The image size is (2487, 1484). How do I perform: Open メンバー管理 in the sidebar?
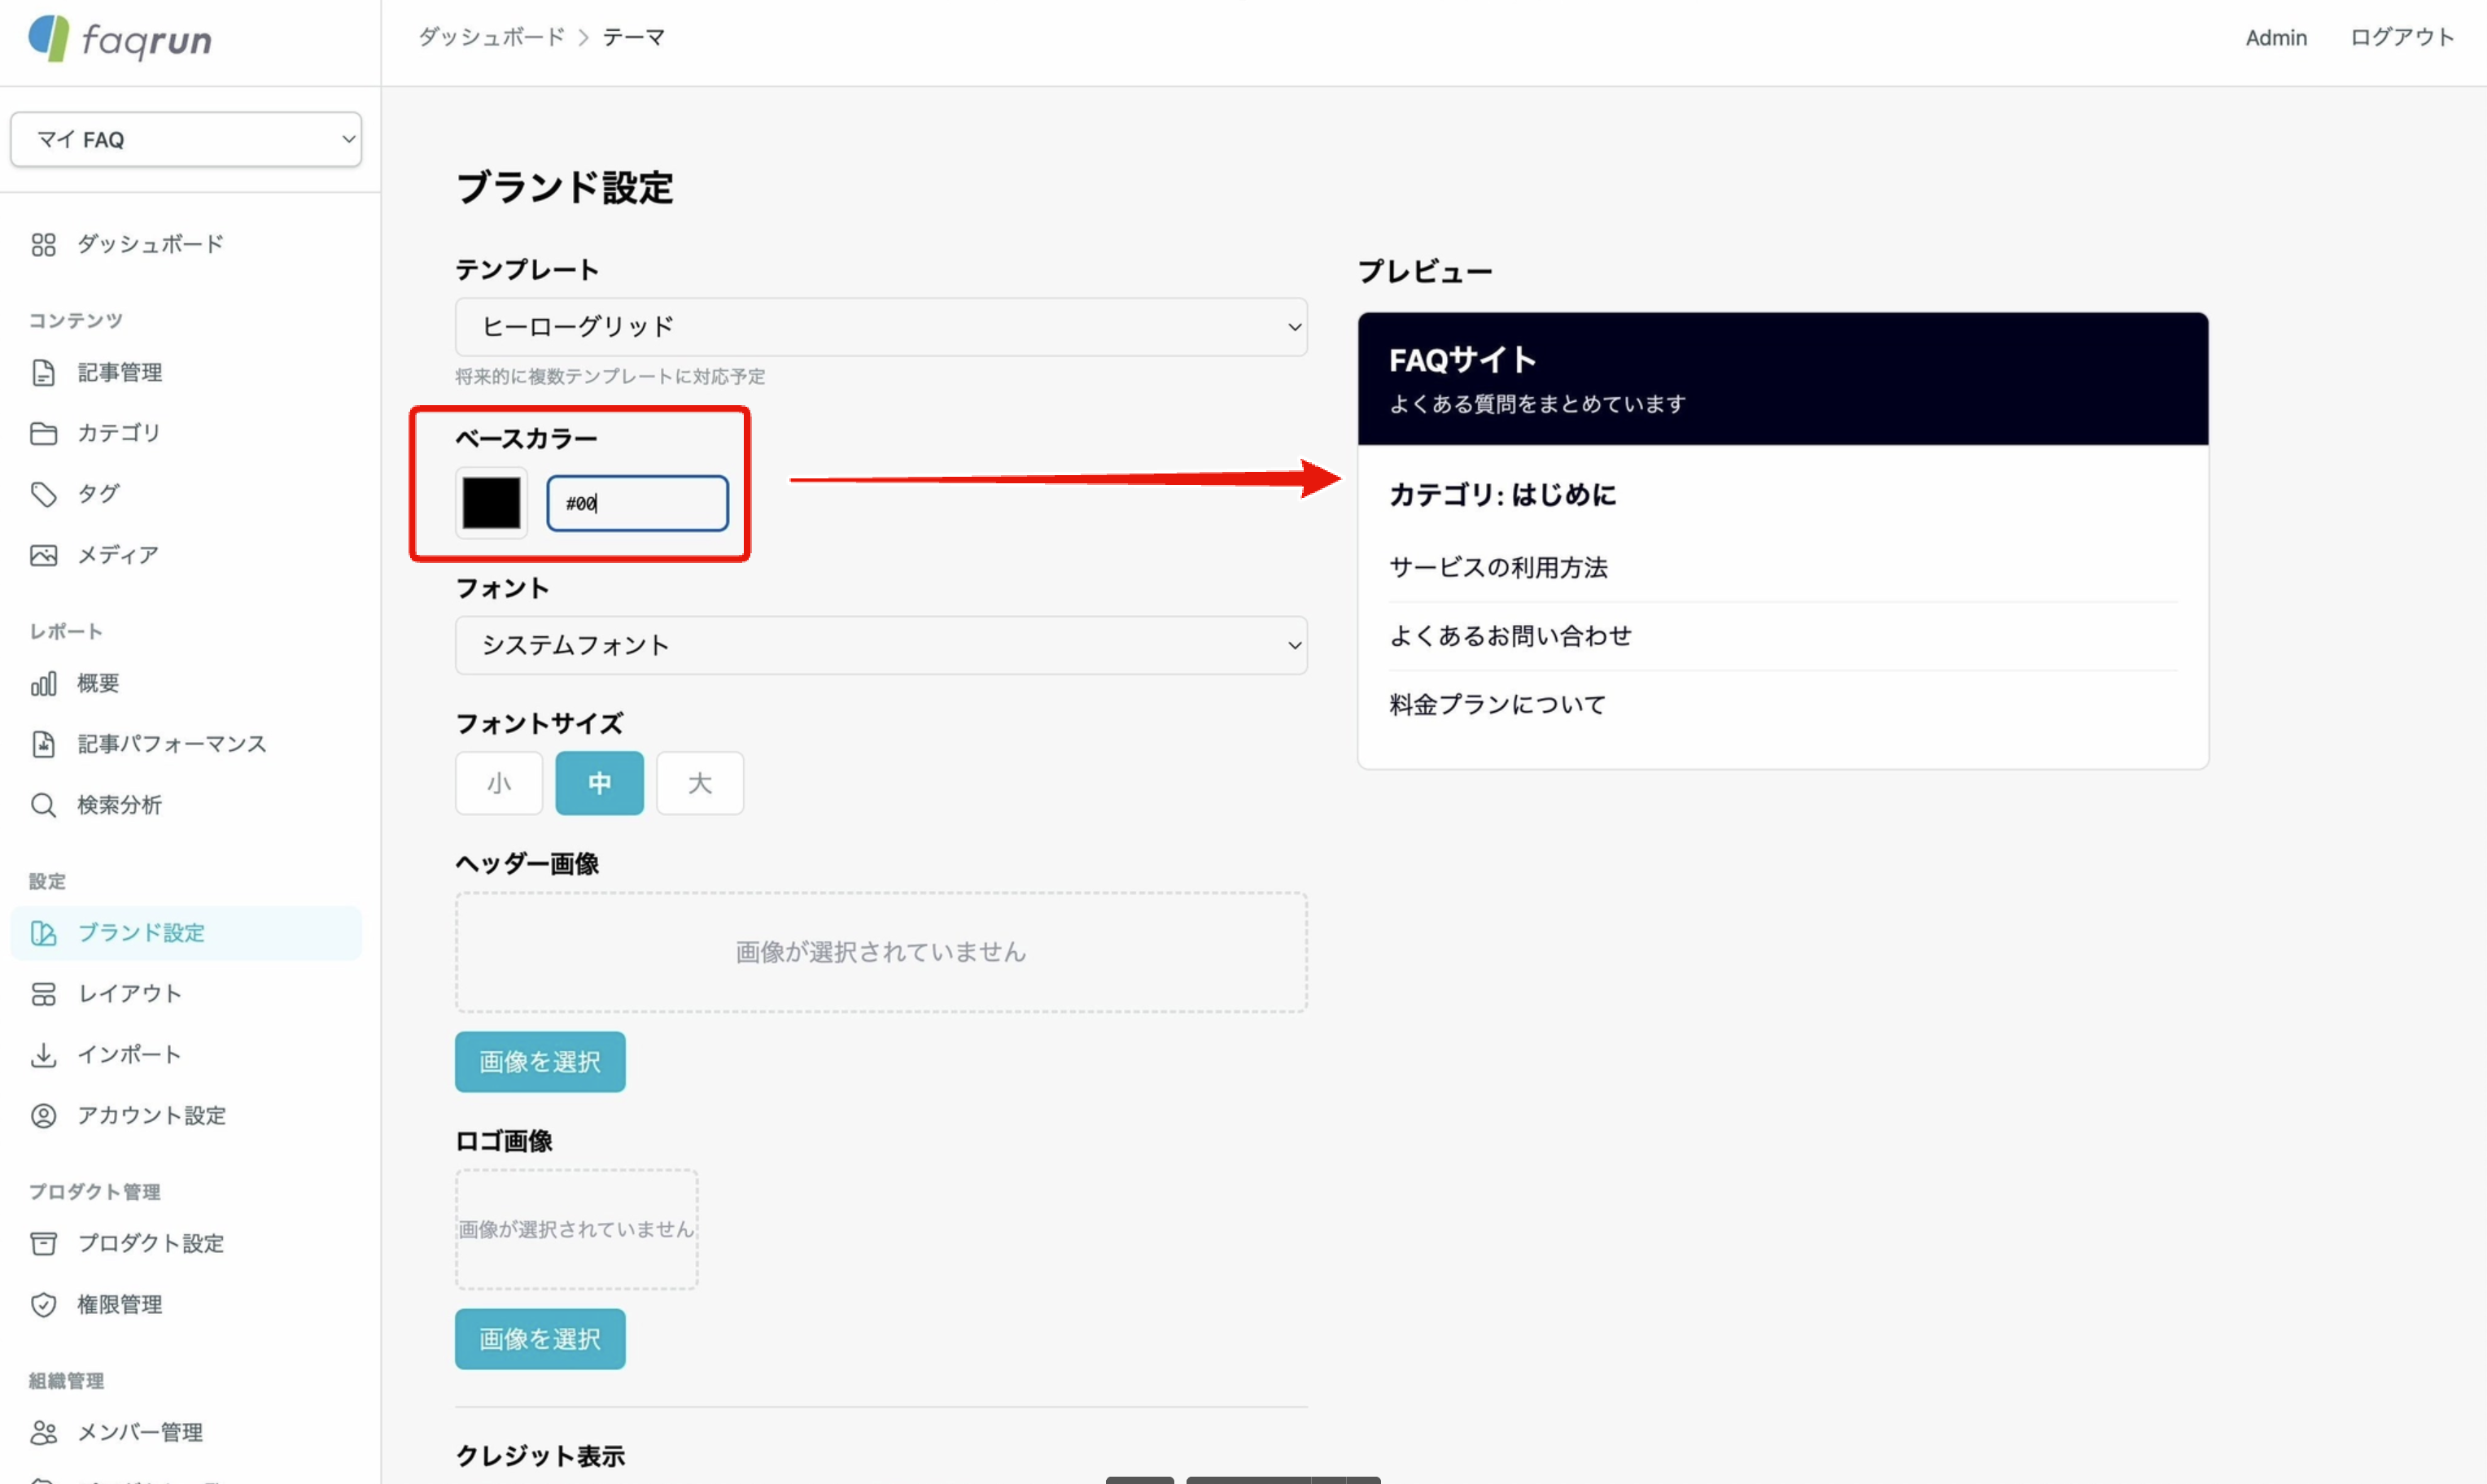coord(186,1433)
